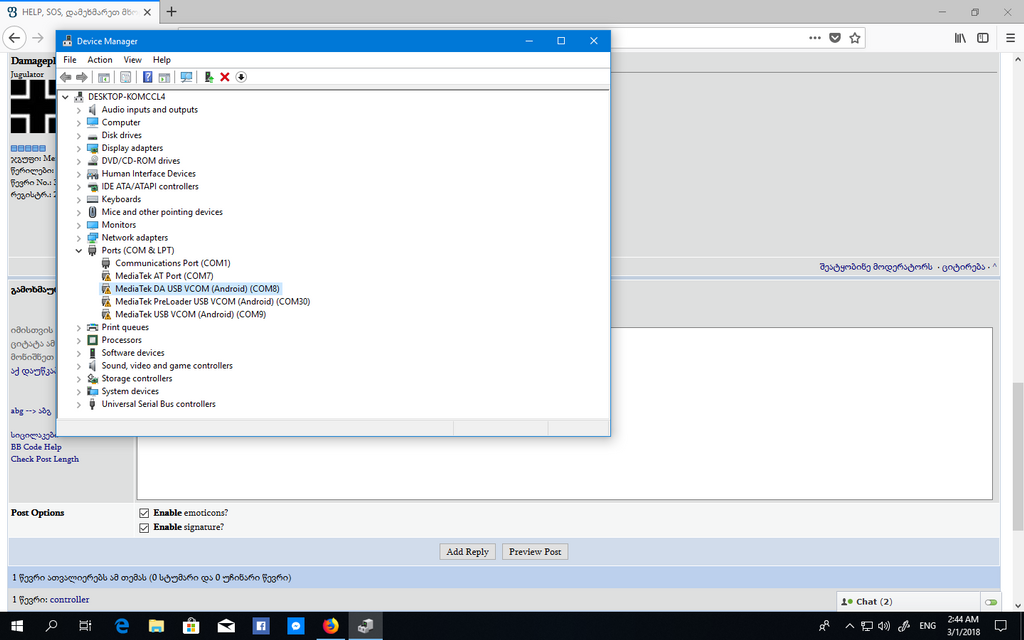The height and width of the screenshot is (640, 1024).
Task: Open the Firefox hamburger menu
Action: (1010, 38)
